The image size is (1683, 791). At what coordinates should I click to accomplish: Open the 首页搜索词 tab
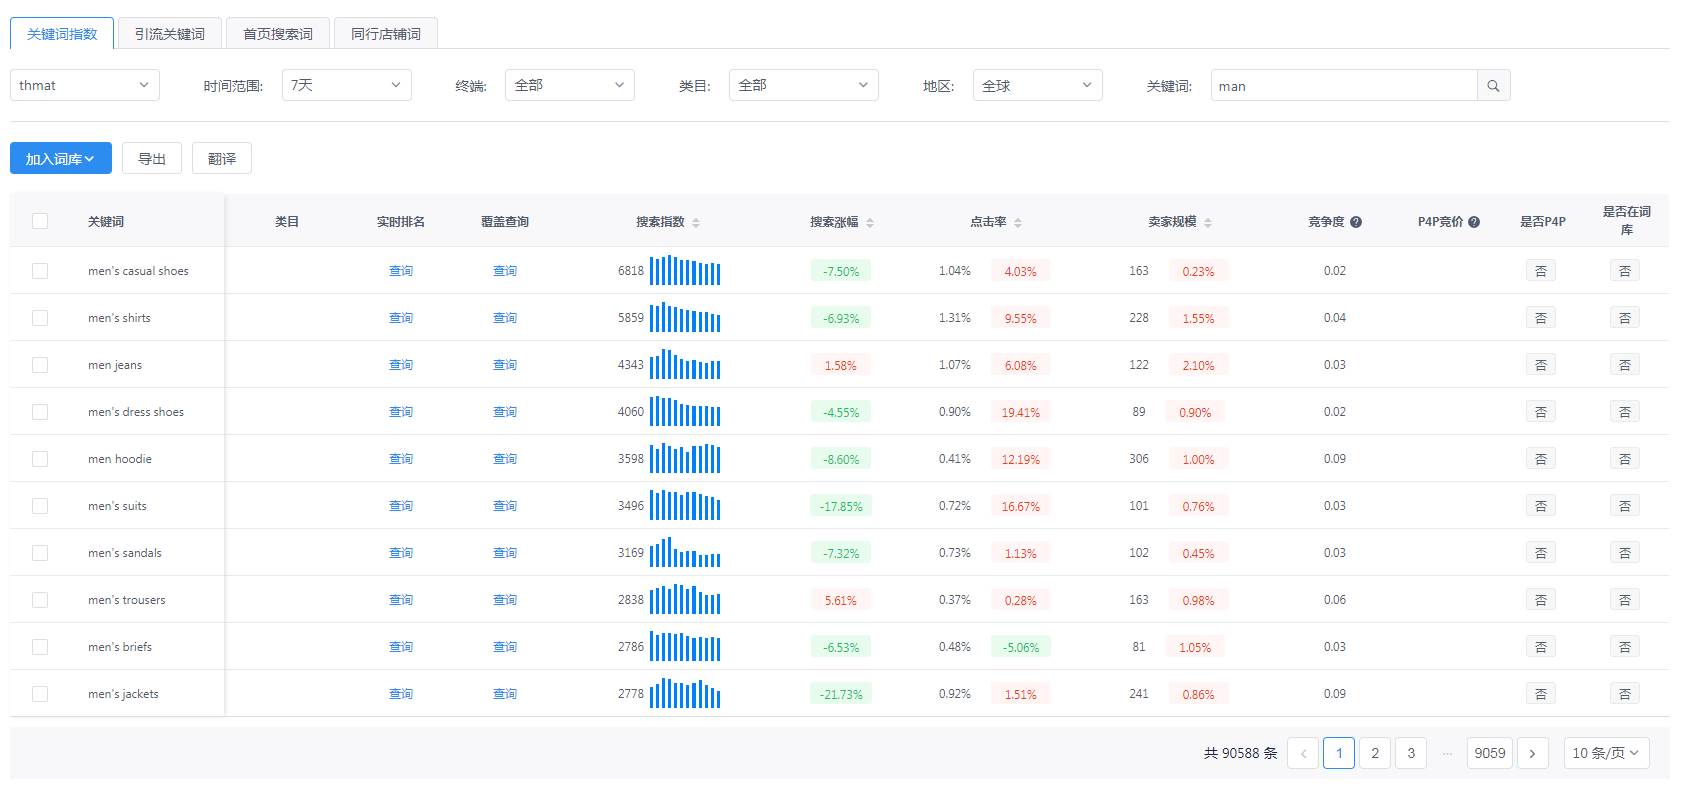[278, 33]
